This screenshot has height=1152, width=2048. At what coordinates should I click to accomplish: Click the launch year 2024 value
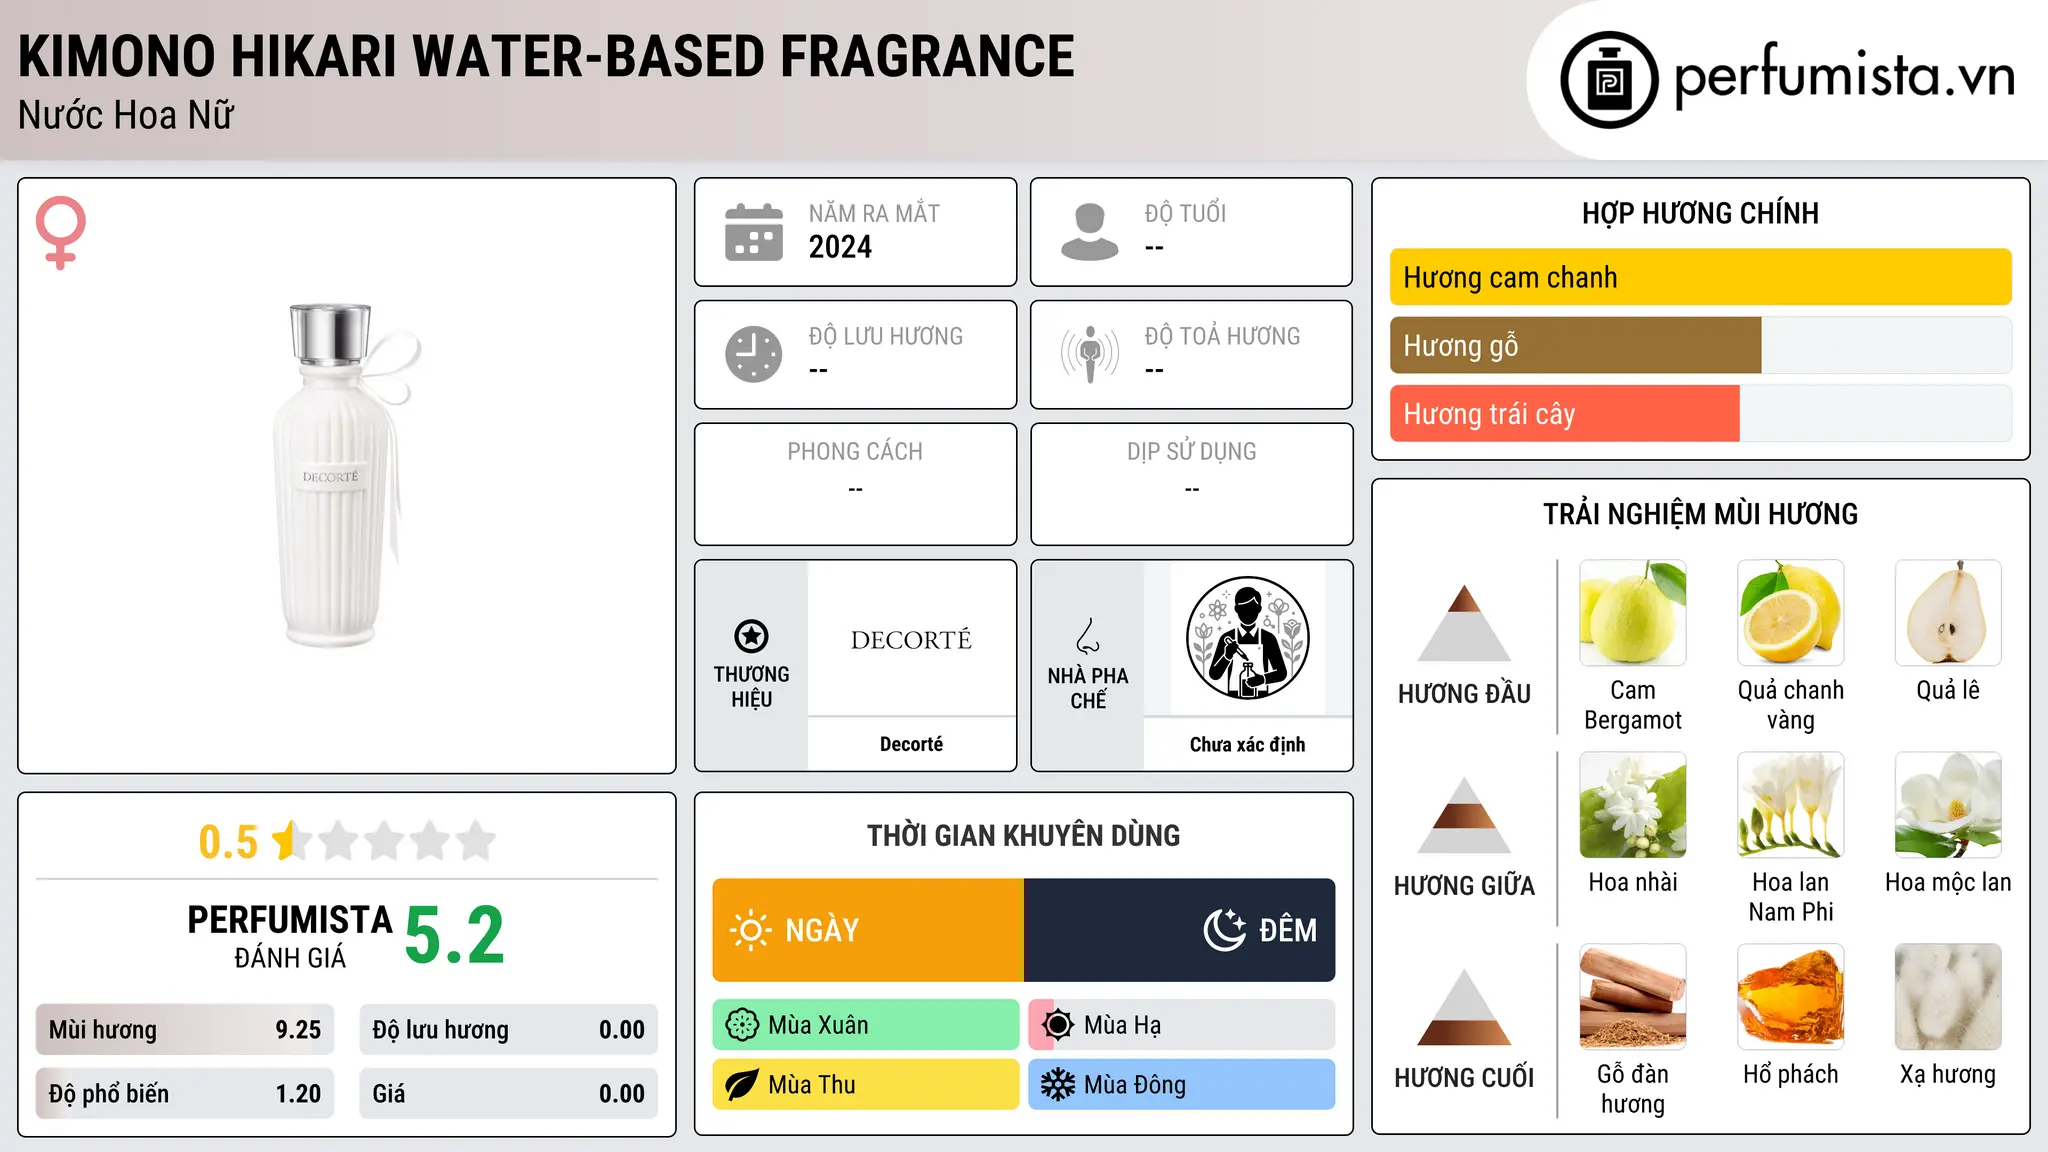(840, 247)
